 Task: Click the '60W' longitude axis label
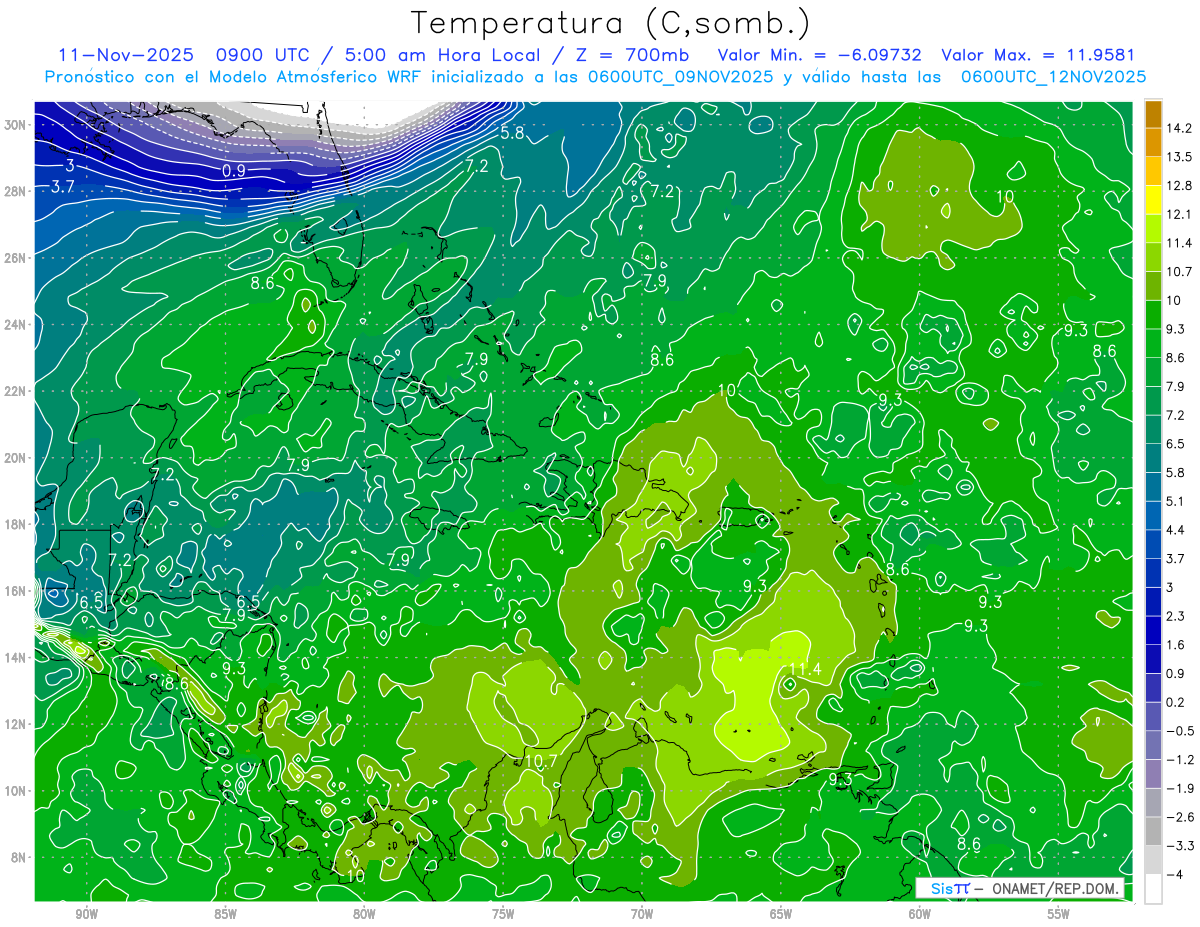click(x=919, y=914)
